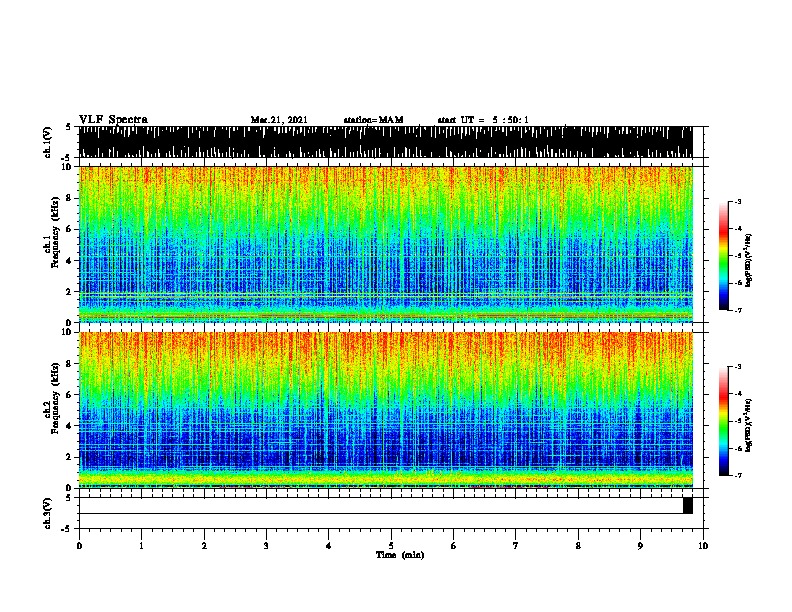
Task: Click the "4" kHz tick on ch.2 axis
Action: pos(70,426)
